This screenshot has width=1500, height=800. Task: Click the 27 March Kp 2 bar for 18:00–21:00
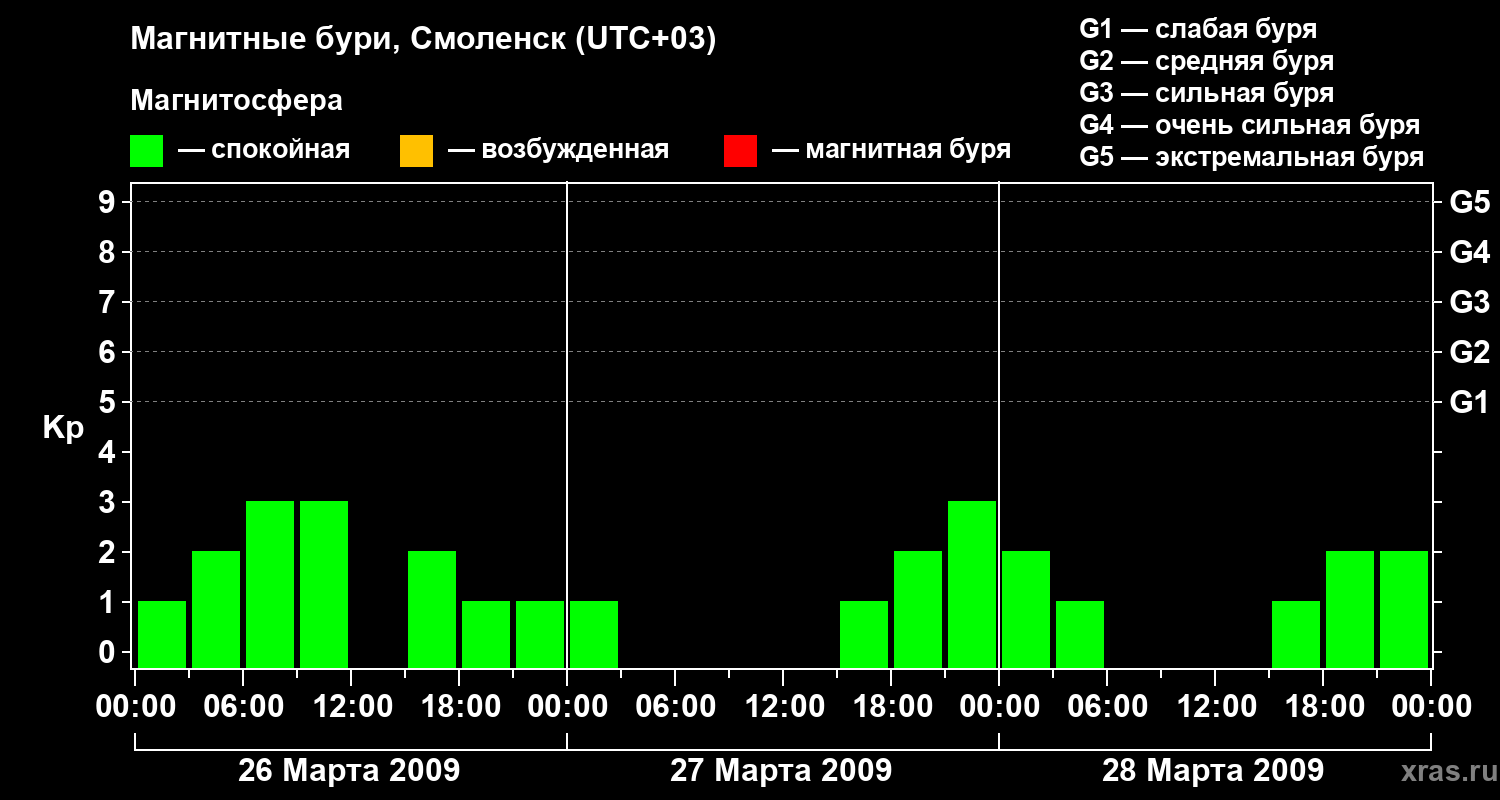[918, 609]
